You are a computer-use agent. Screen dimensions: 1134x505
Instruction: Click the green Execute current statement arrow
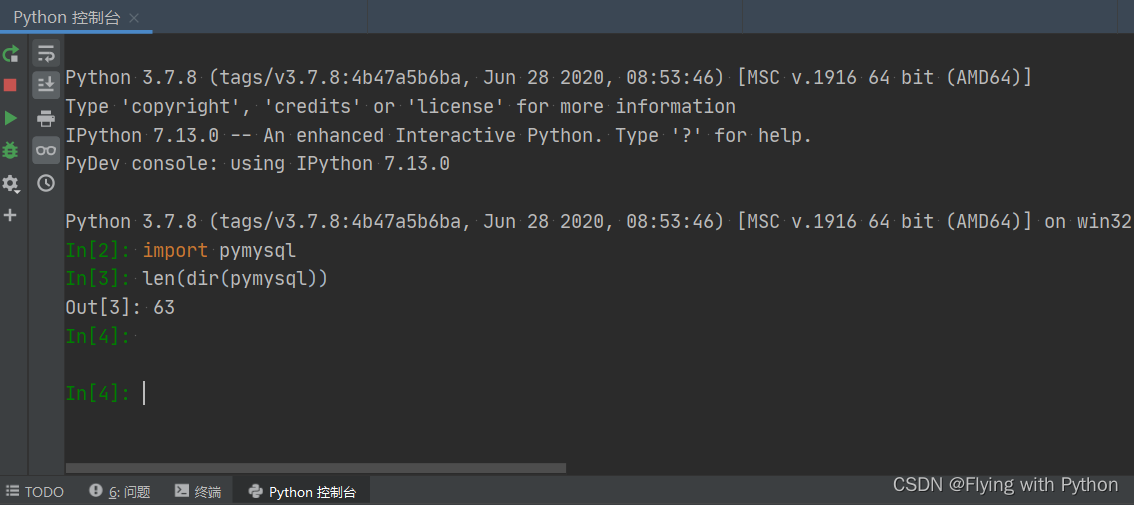tap(11, 118)
